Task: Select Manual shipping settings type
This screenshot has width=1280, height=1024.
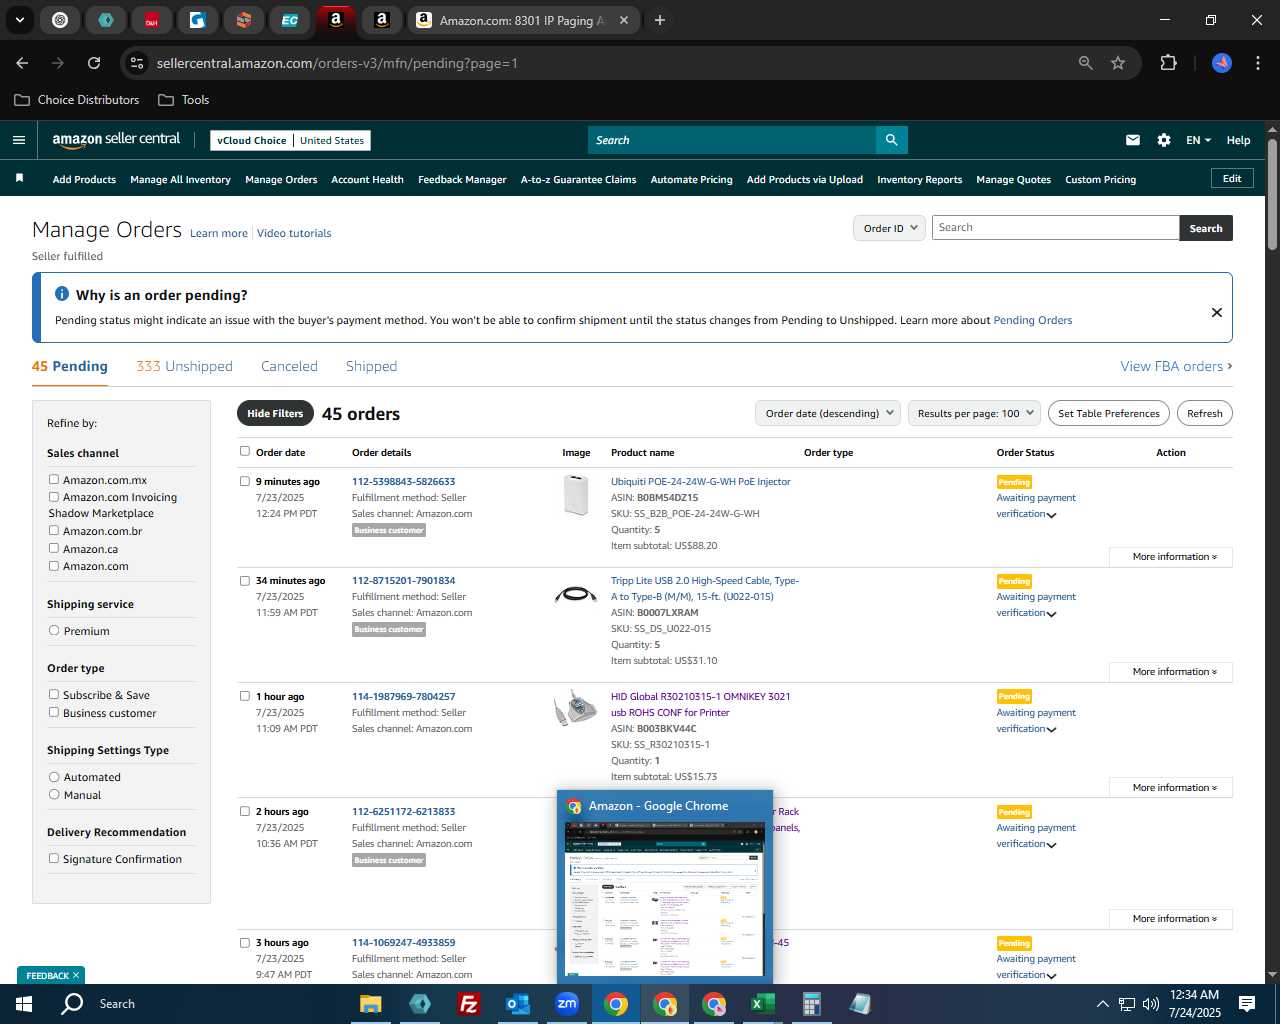Action: click(x=54, y=794)
